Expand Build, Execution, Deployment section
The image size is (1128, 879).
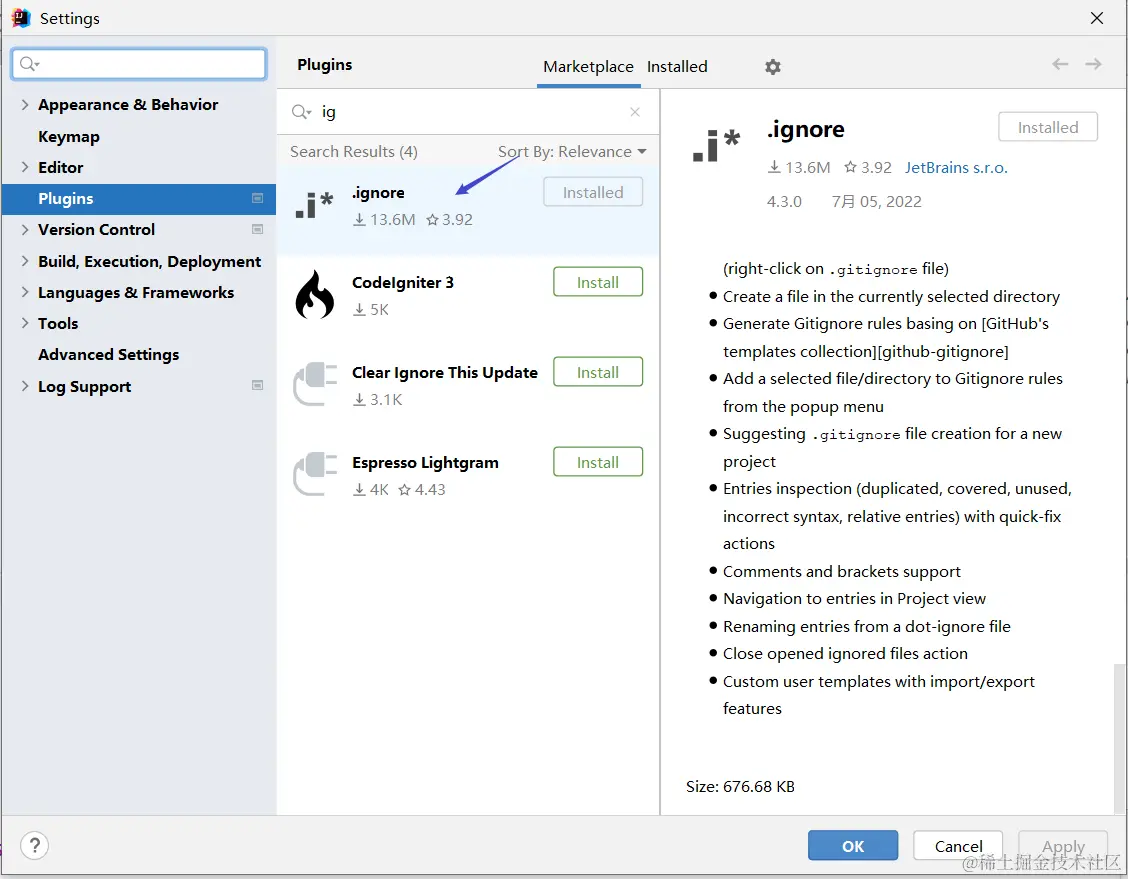(24, 261)
